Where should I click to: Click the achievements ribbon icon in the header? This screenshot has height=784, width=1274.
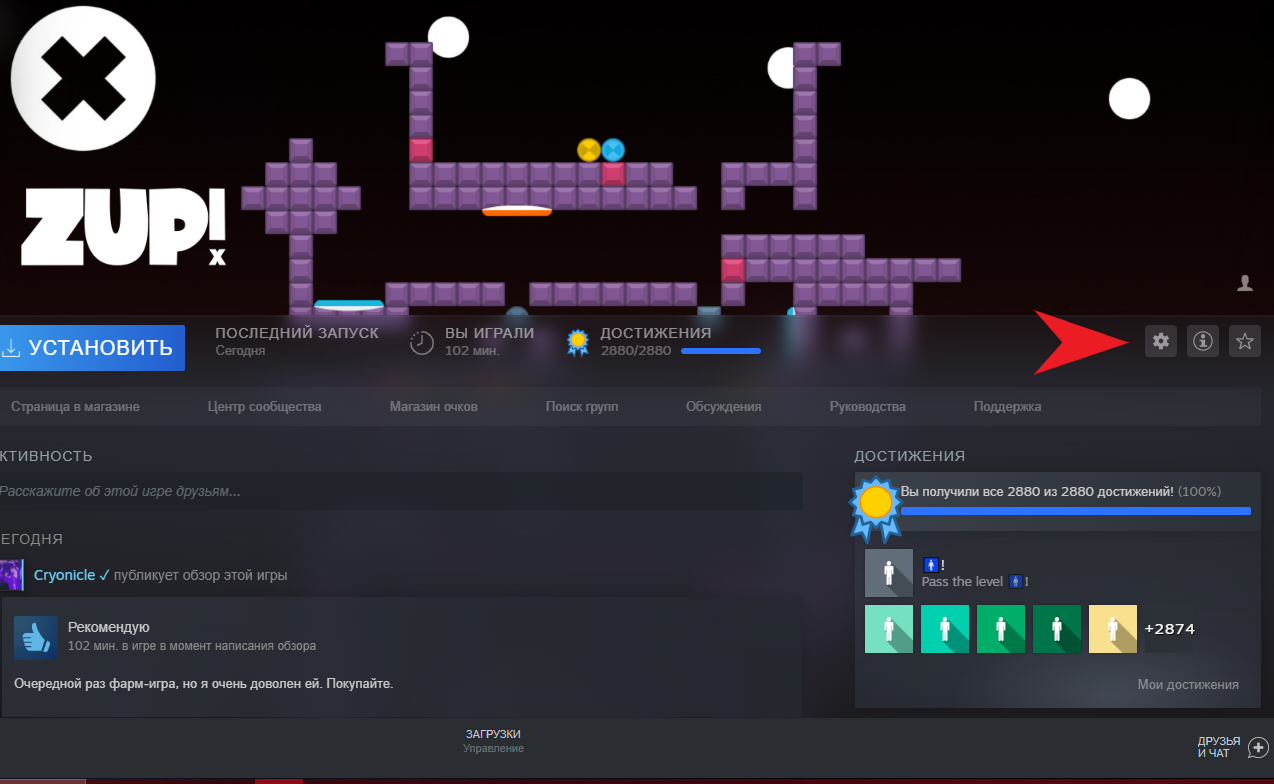[x=577, y=343]
